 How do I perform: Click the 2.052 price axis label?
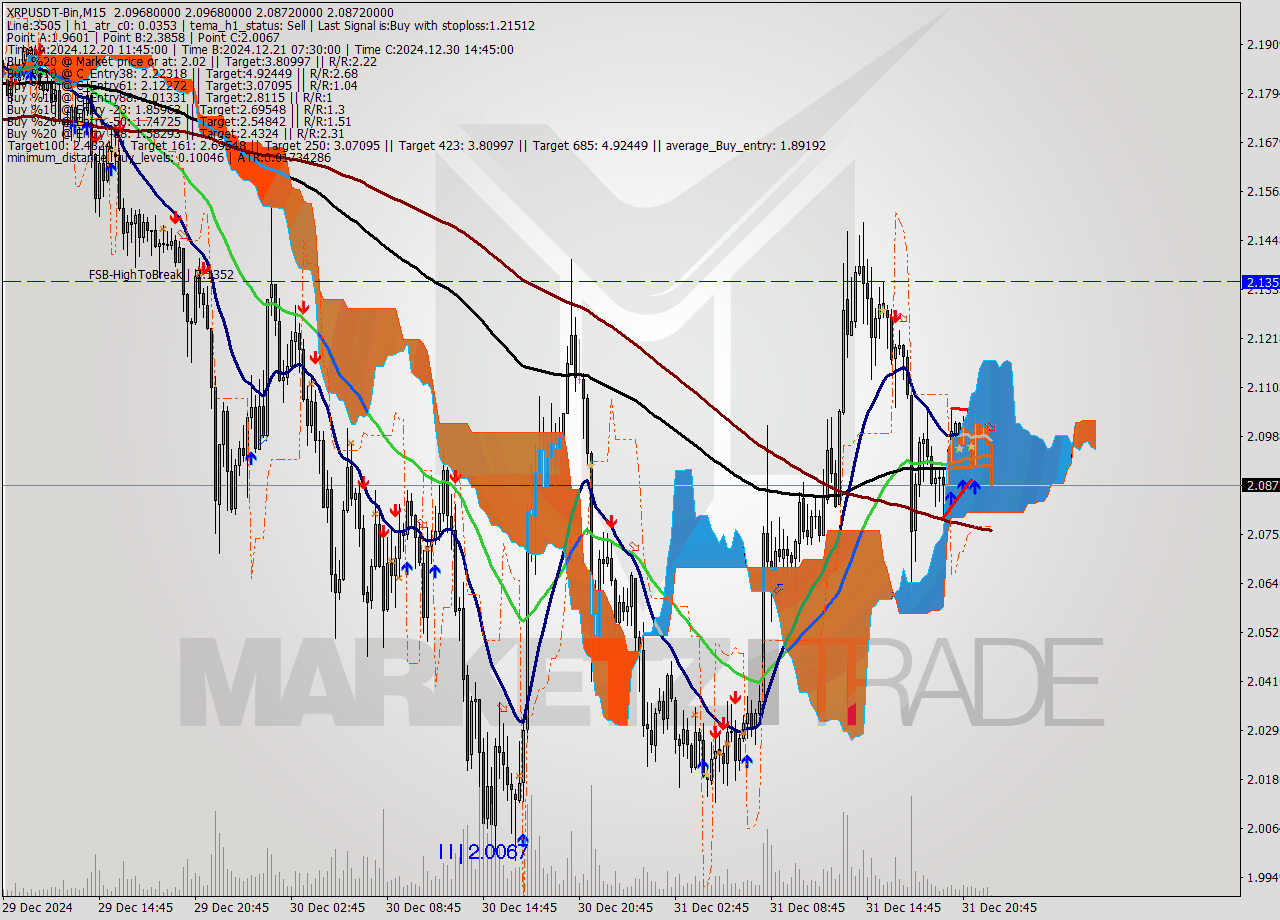1262,632
